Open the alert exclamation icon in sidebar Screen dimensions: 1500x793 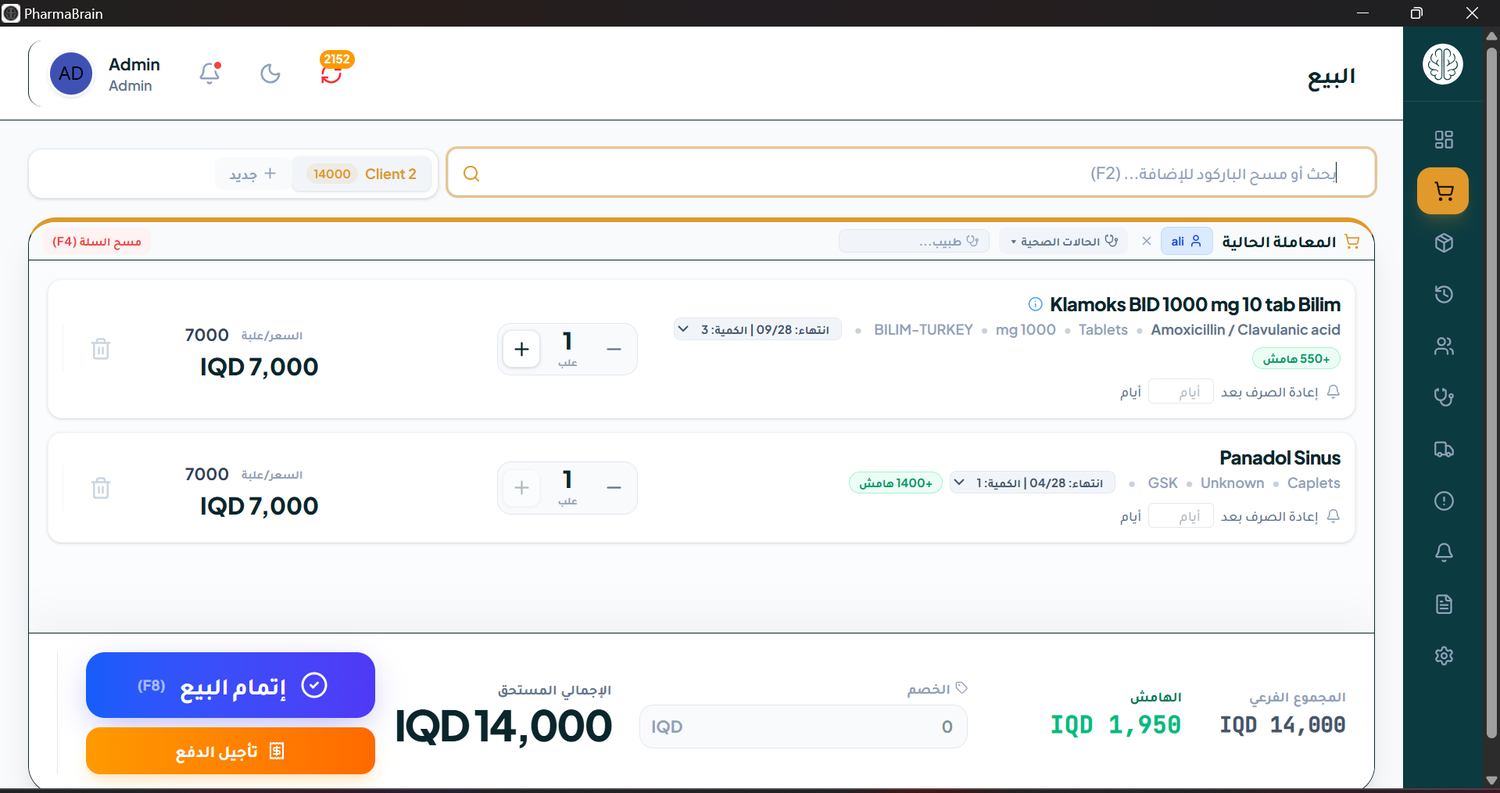pyautogui.click(x=1443, y=501)
